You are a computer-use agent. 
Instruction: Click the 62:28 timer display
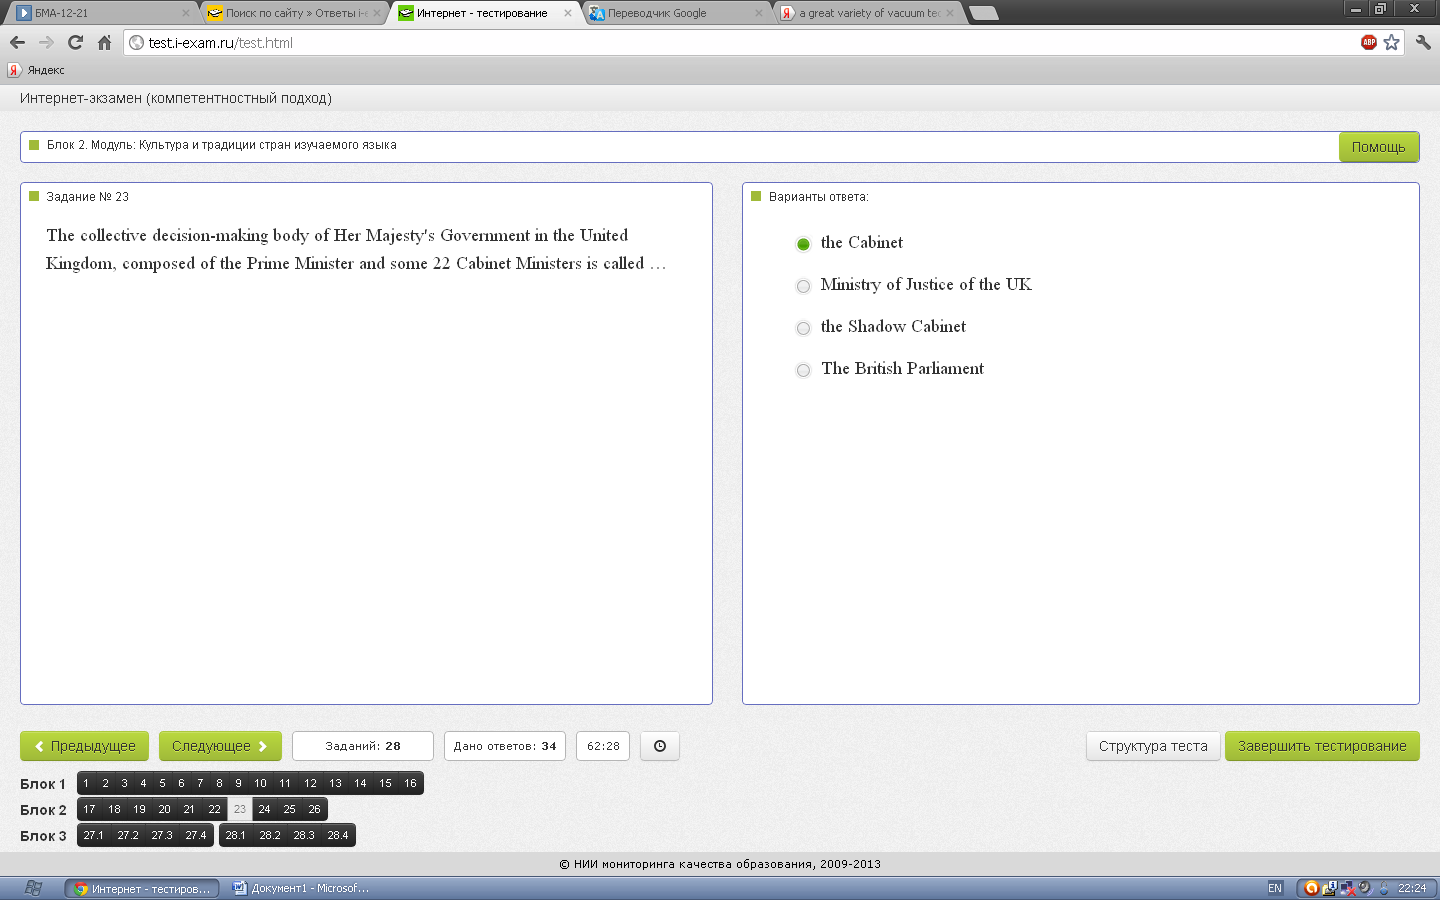tap(603, 746)
